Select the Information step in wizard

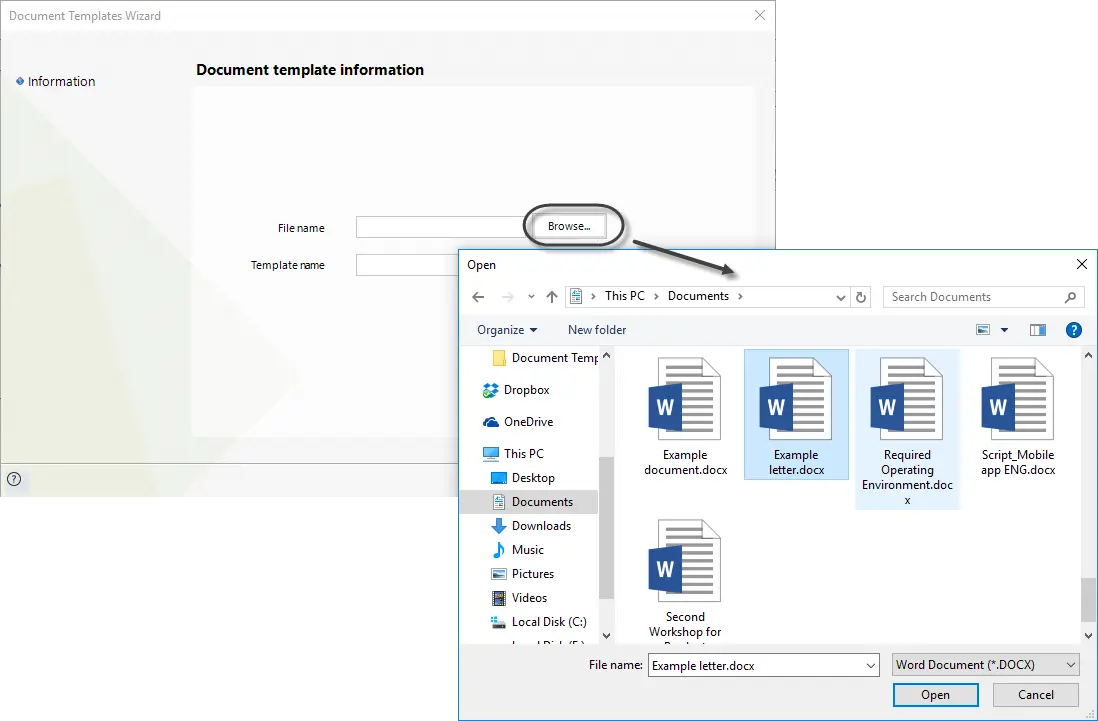pyautogui.click(x=55, y=81)
